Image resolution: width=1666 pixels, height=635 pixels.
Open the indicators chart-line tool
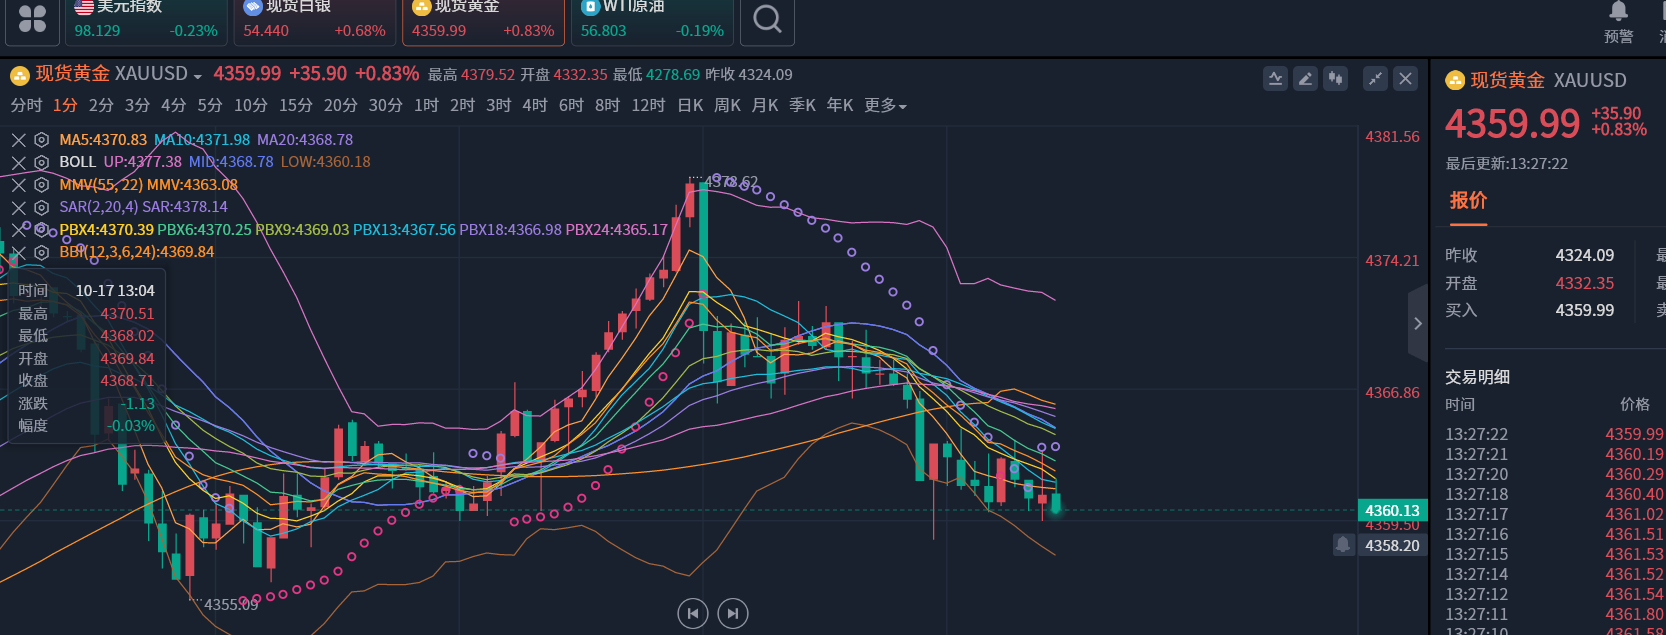[1275, 79]
